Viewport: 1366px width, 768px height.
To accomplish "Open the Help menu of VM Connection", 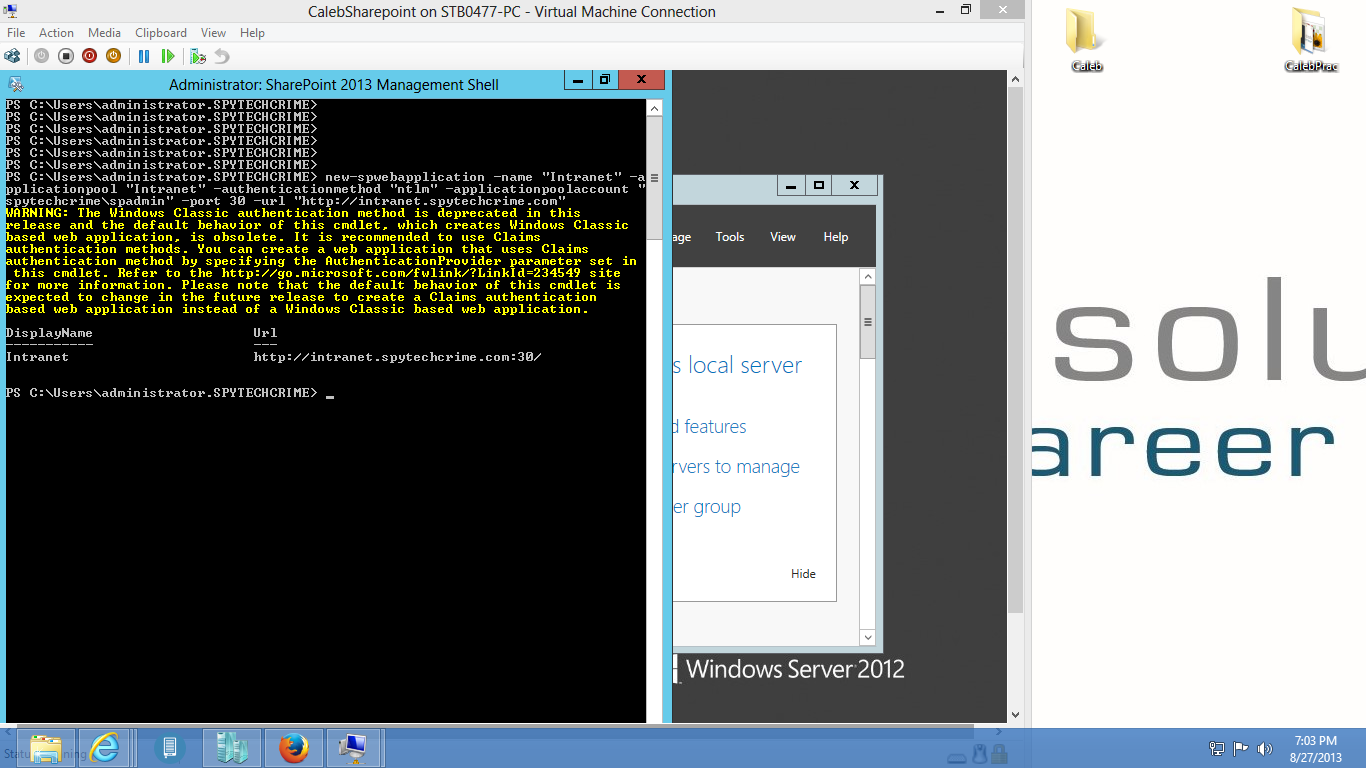I will coord(252,33).
